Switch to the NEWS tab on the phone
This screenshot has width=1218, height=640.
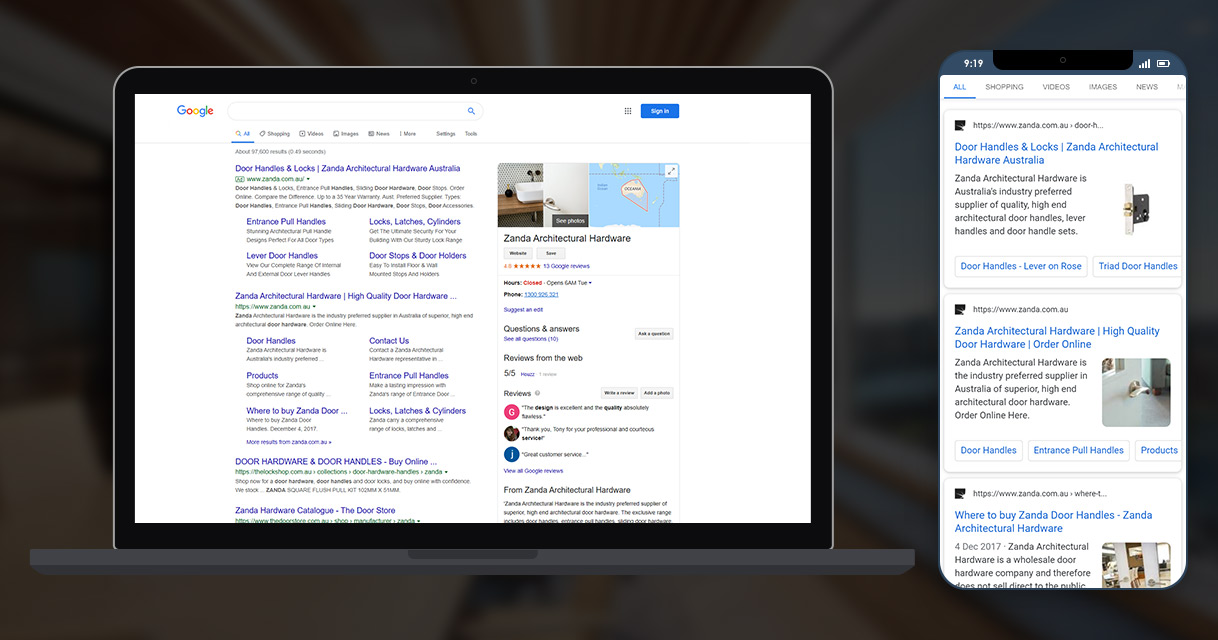click(1147, 87)
